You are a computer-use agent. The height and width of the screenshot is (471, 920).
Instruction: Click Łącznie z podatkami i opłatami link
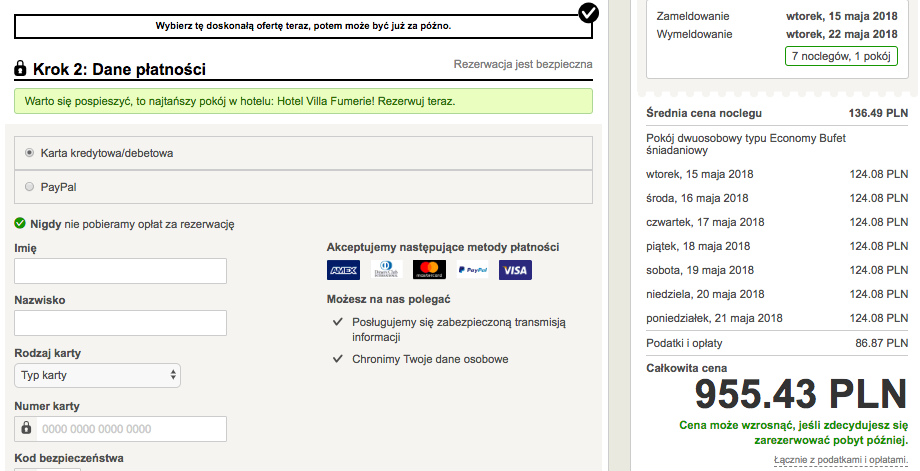(x=845, y=460)
